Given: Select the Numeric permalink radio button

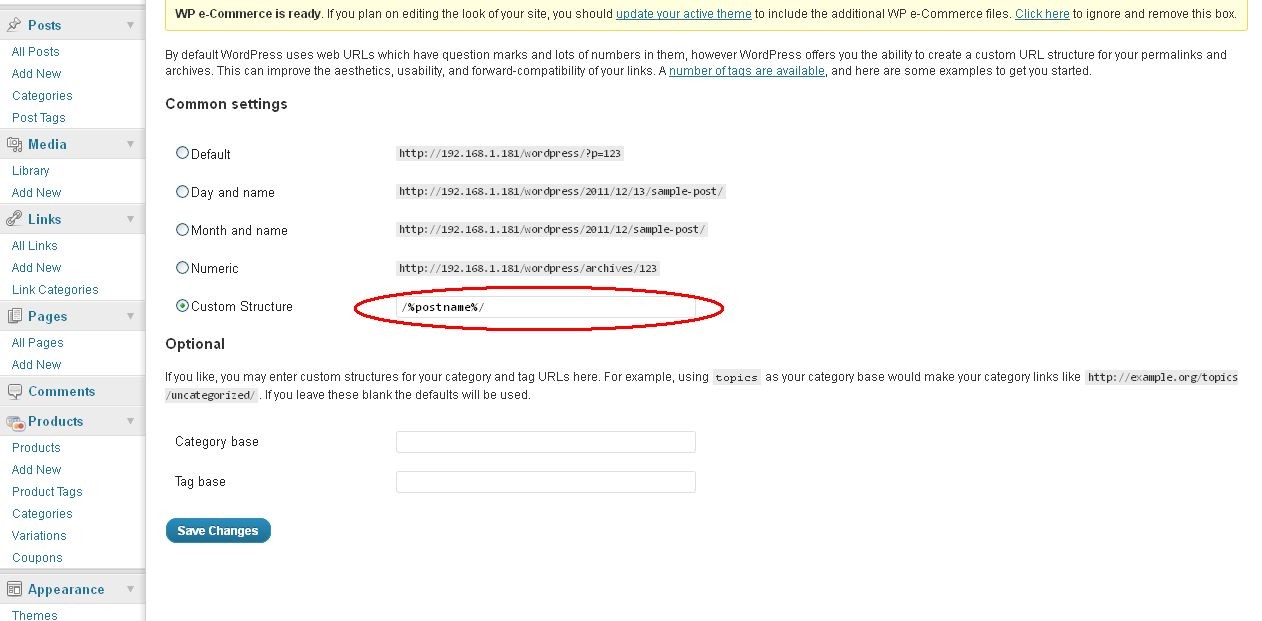Looking at the screenshot, I should [x=182, y=267].
